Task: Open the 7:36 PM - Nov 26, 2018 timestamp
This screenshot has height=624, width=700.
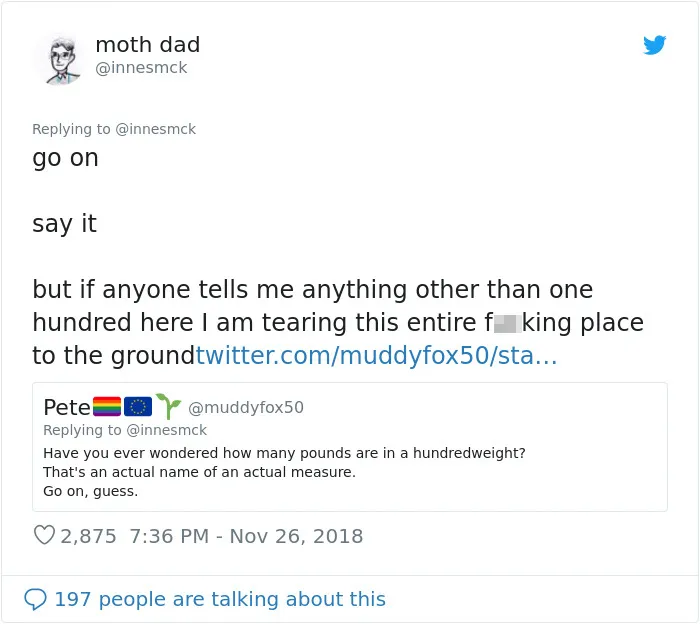Action: [246, 536]
